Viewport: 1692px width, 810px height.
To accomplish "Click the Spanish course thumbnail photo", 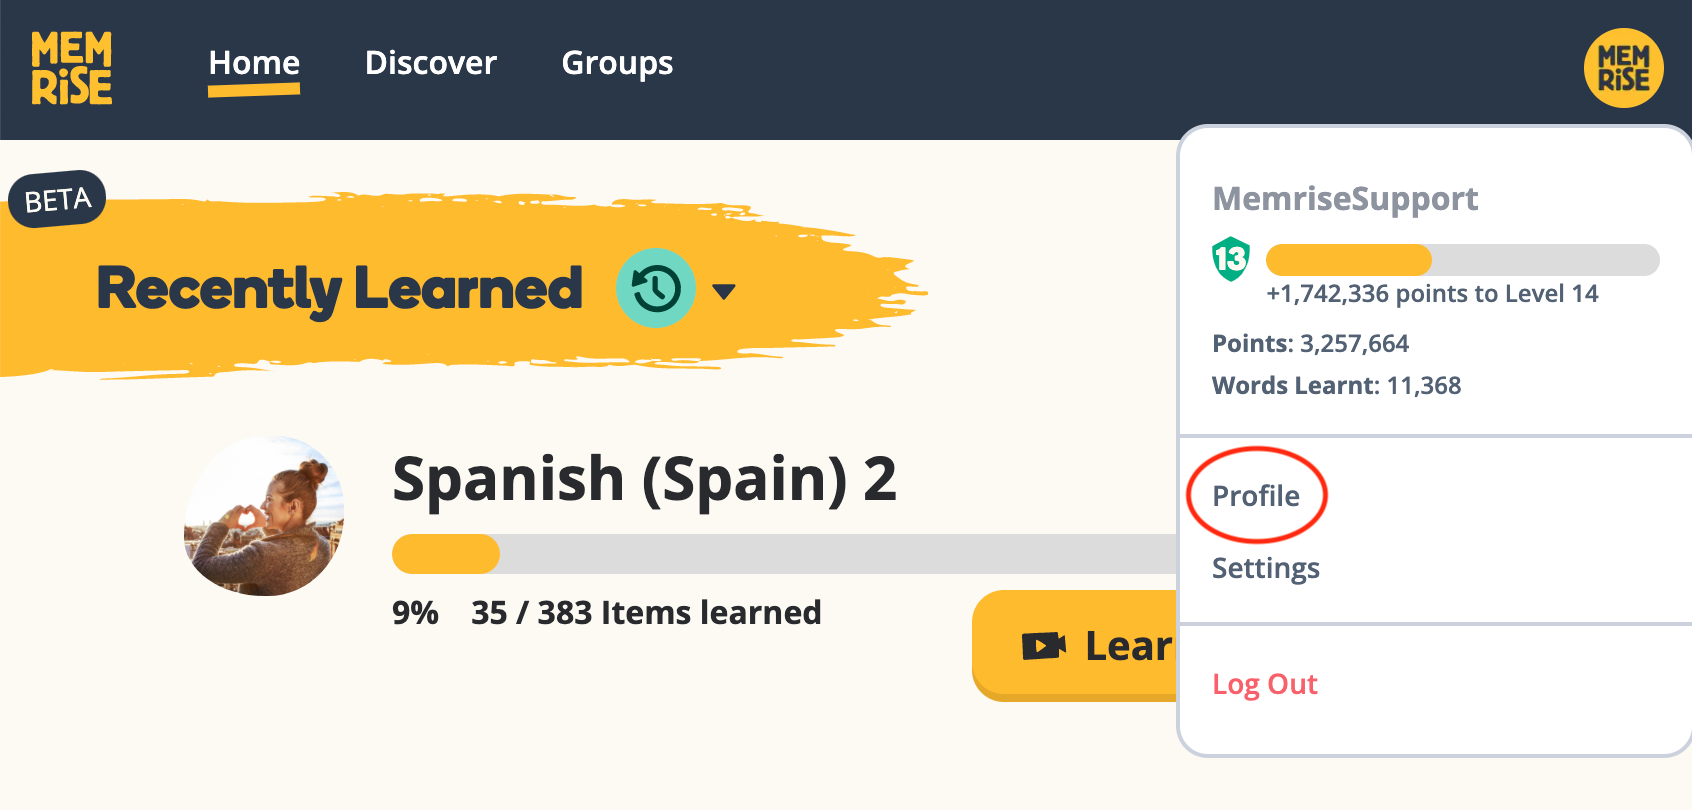I will (x=264, y=515).
